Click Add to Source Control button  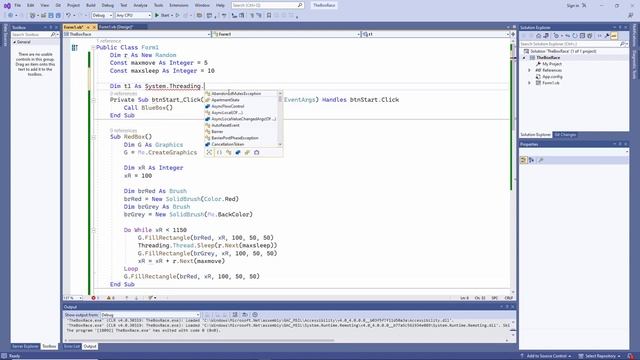pyautogui.click(x=547, y=356)
